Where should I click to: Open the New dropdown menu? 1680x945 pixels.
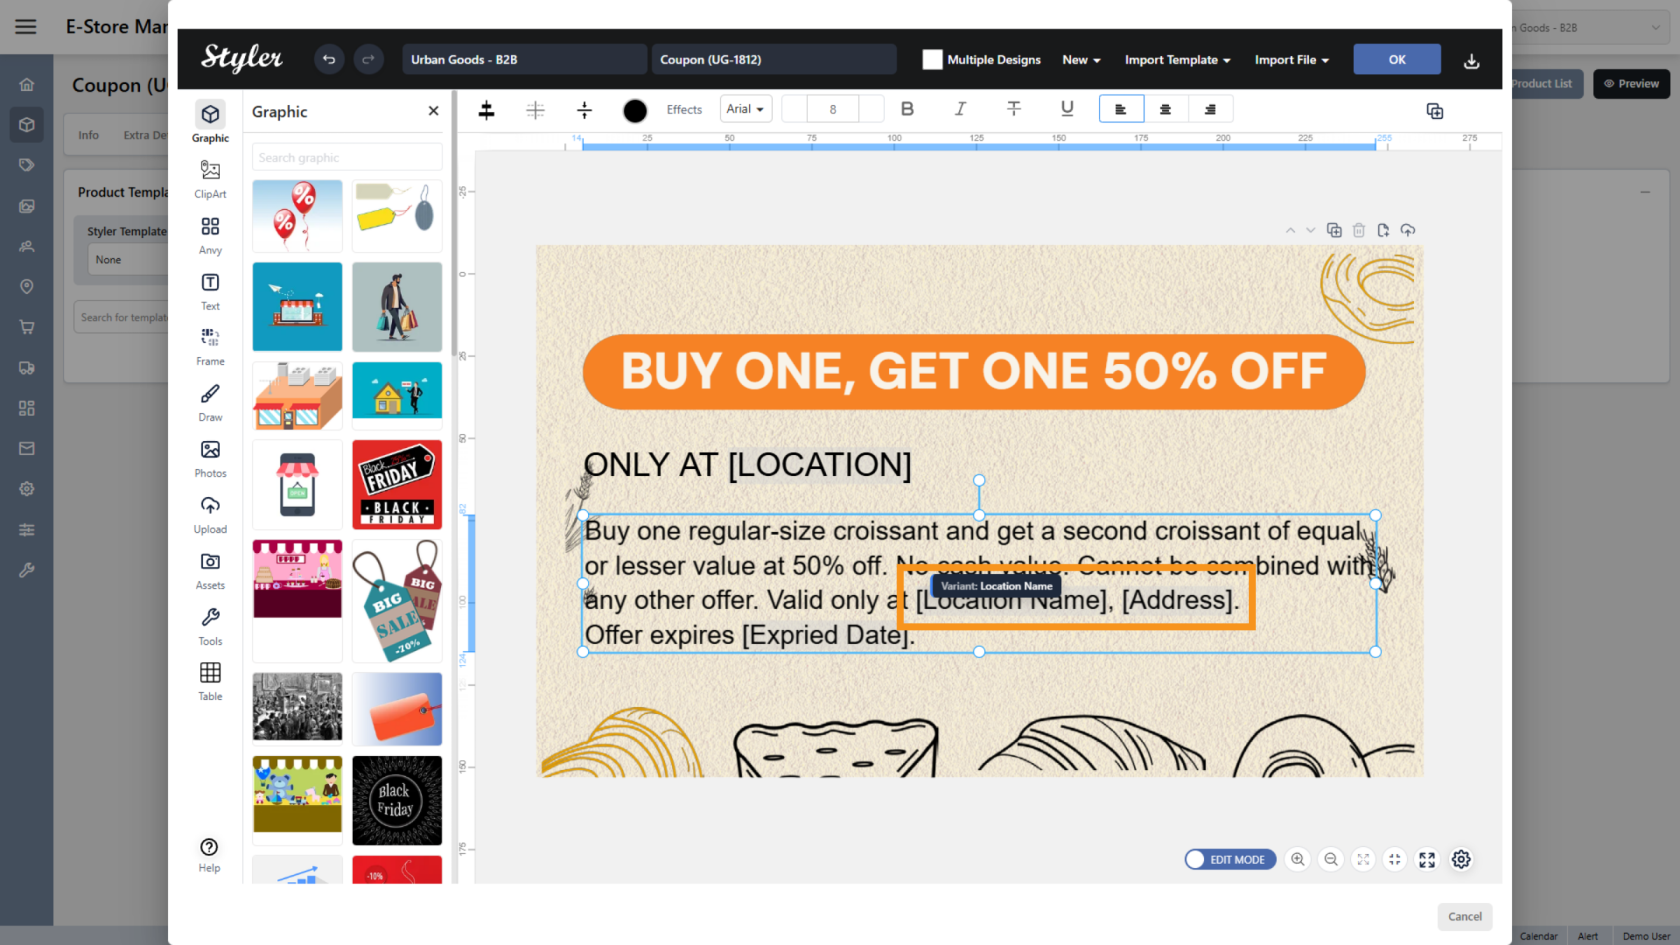[x=1081, y=60]
